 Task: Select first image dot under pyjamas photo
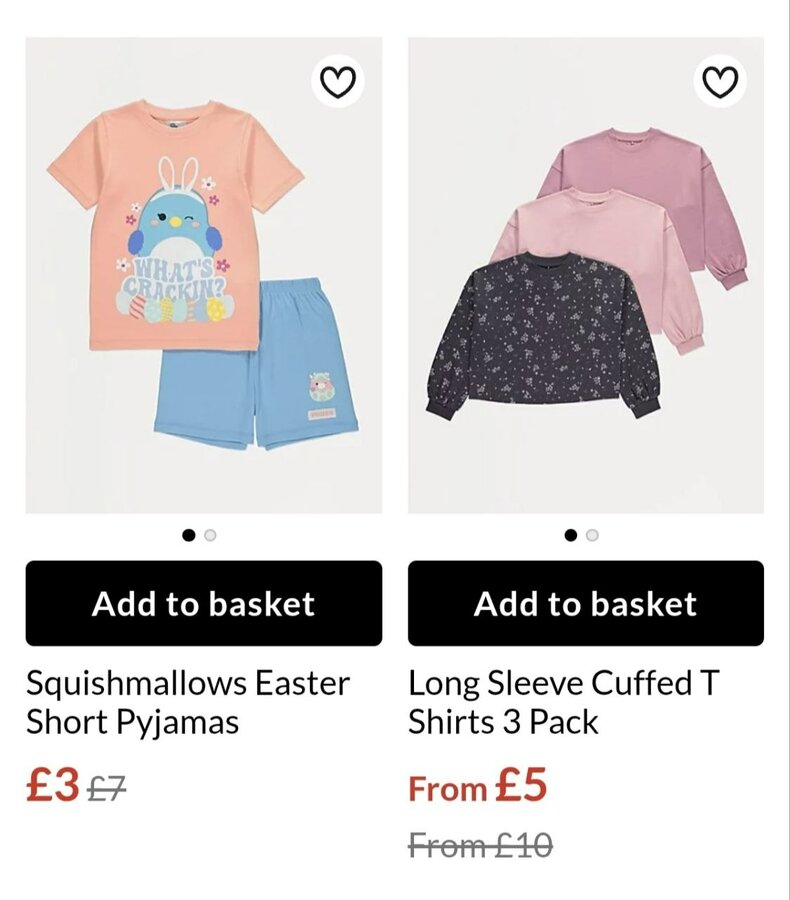[x=189, y=535]
